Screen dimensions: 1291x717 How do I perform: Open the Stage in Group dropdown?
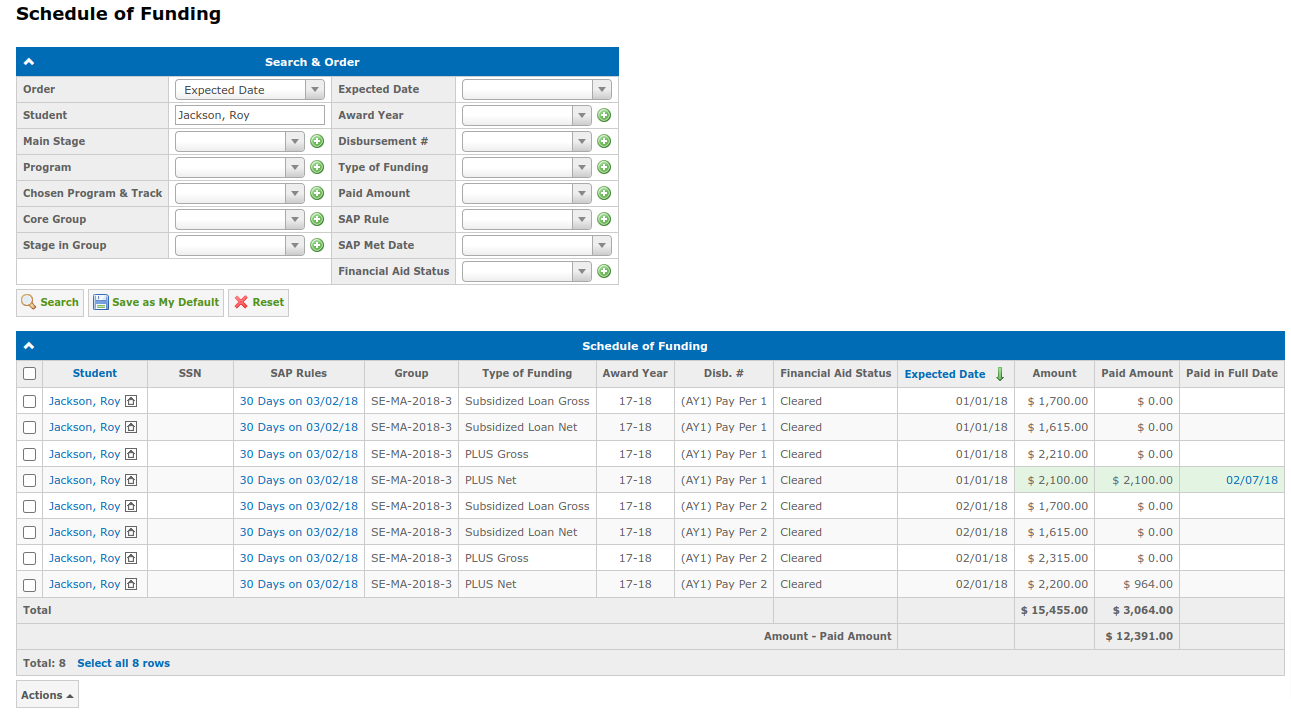coord(240,245)
